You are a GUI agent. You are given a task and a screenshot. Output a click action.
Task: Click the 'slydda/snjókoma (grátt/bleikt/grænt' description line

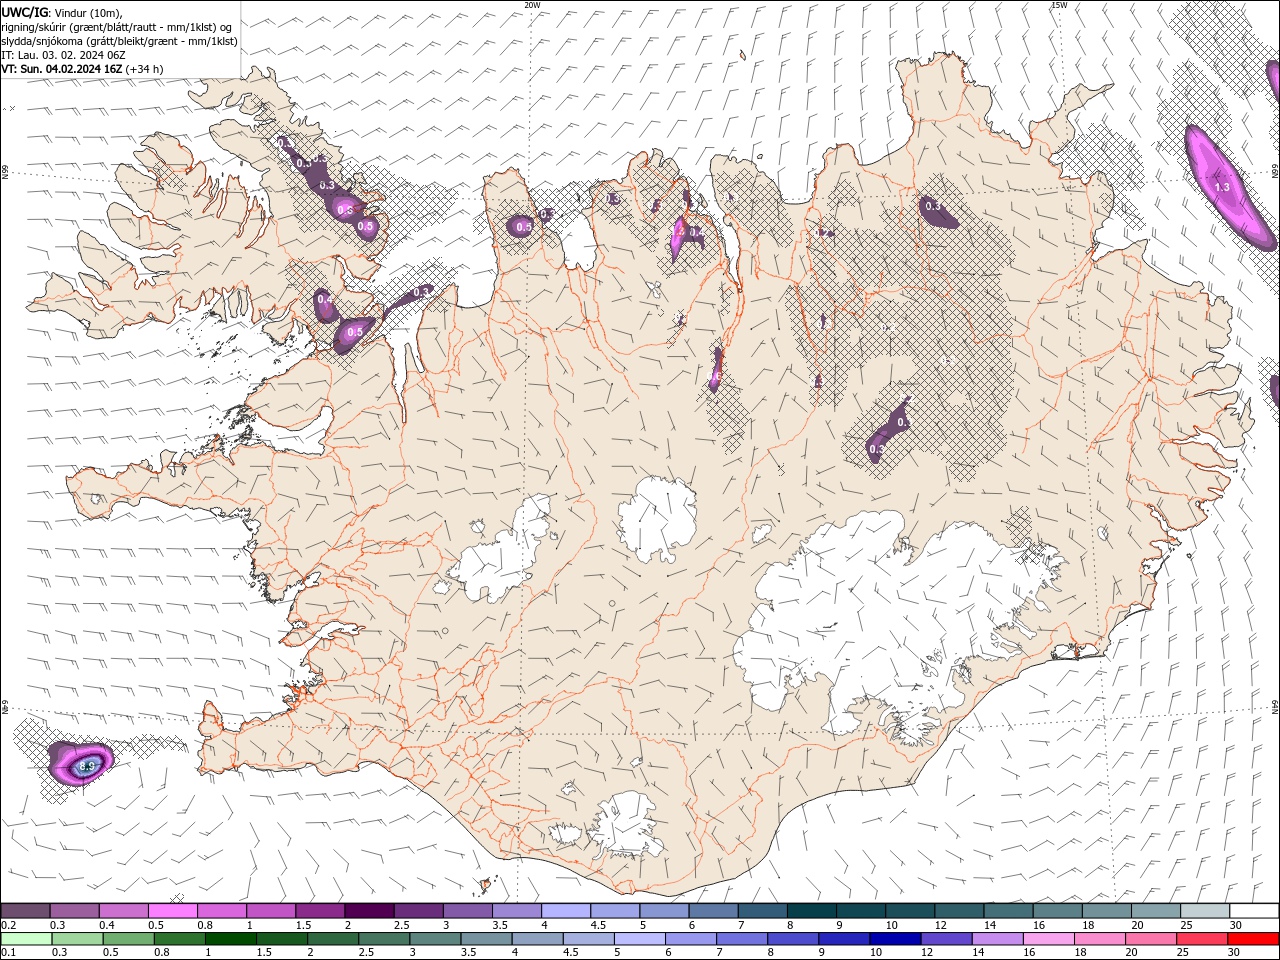point(119,41)
